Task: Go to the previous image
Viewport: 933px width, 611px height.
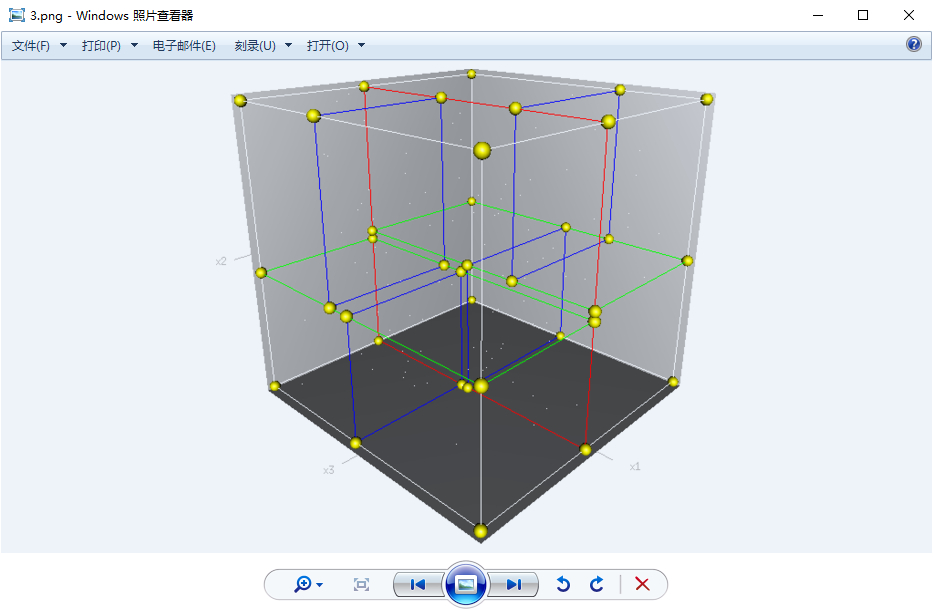Action: [x=418, y=584]
